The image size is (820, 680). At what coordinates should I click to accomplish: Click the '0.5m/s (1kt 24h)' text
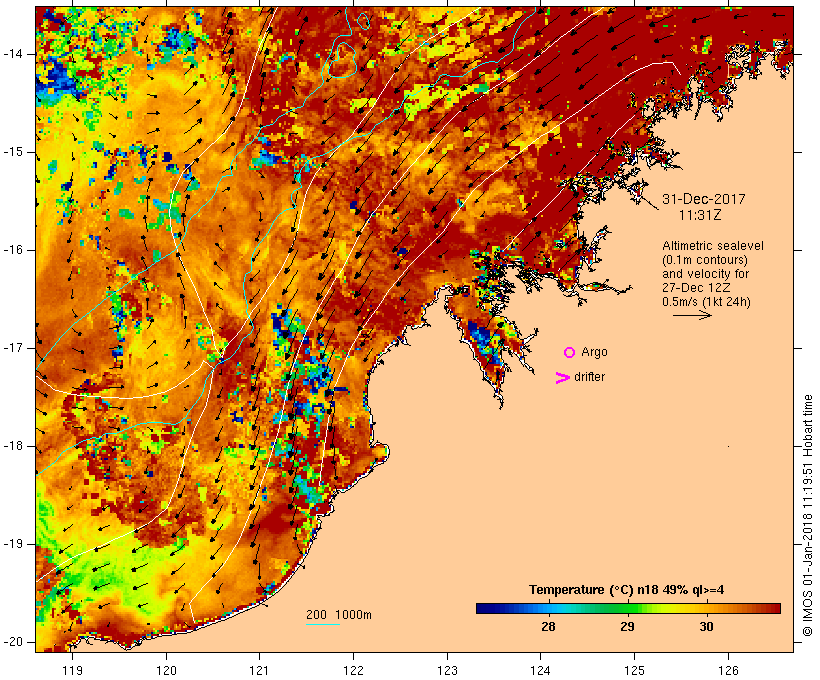706,302
